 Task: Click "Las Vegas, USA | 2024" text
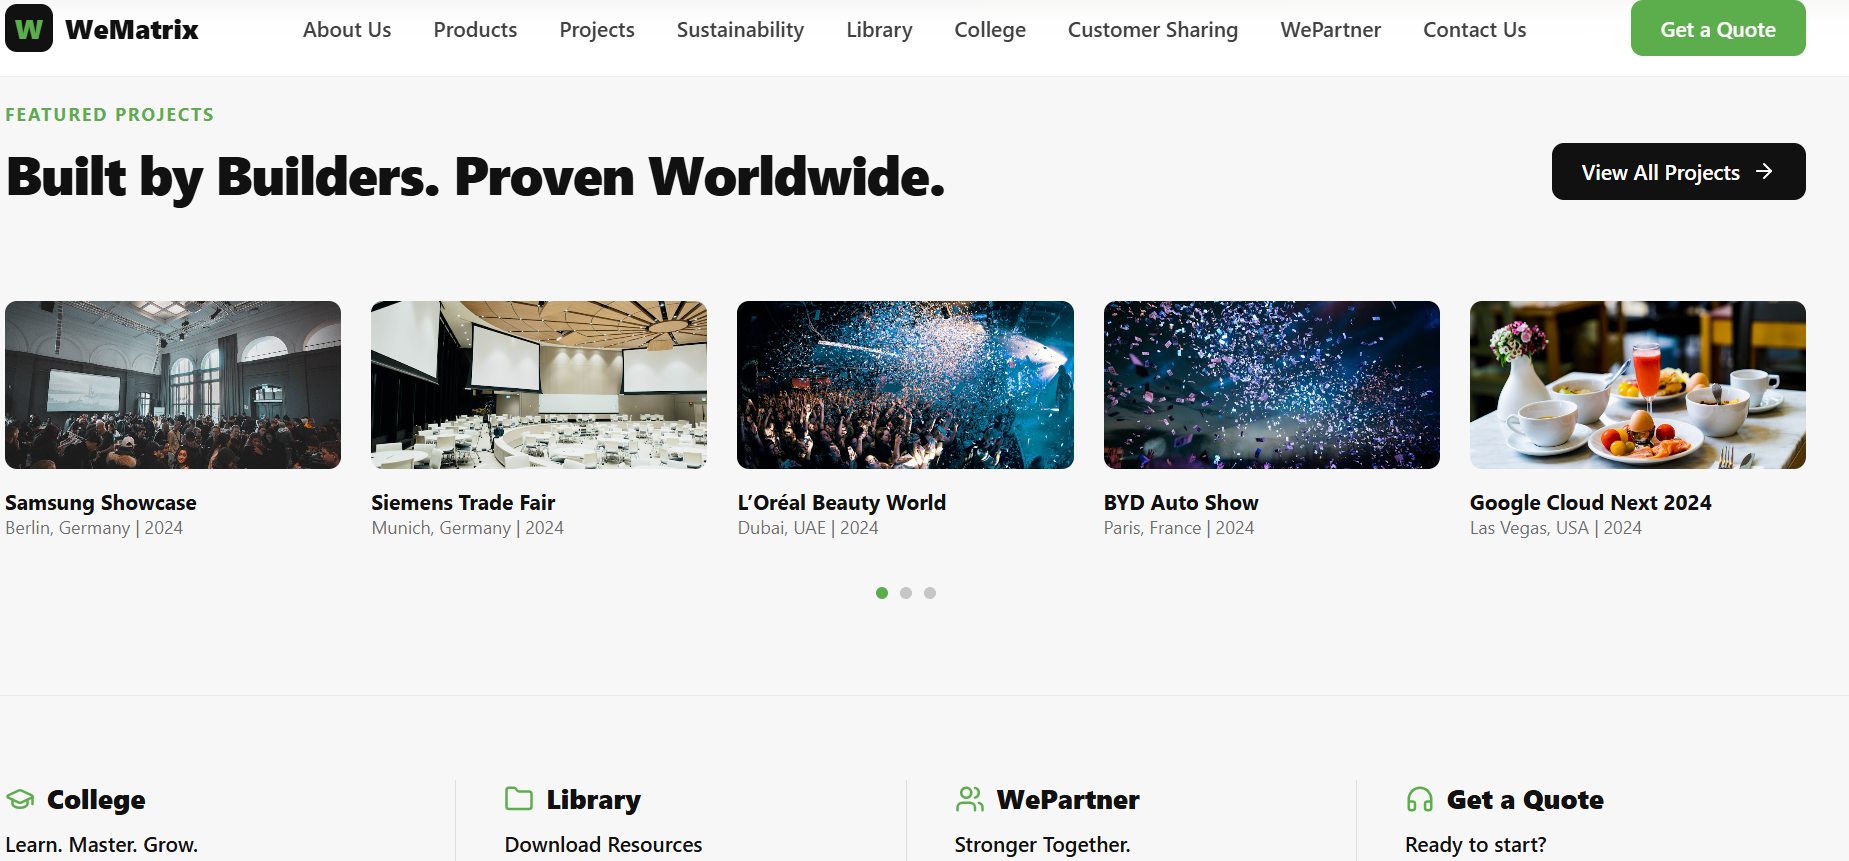[1556, 528]
